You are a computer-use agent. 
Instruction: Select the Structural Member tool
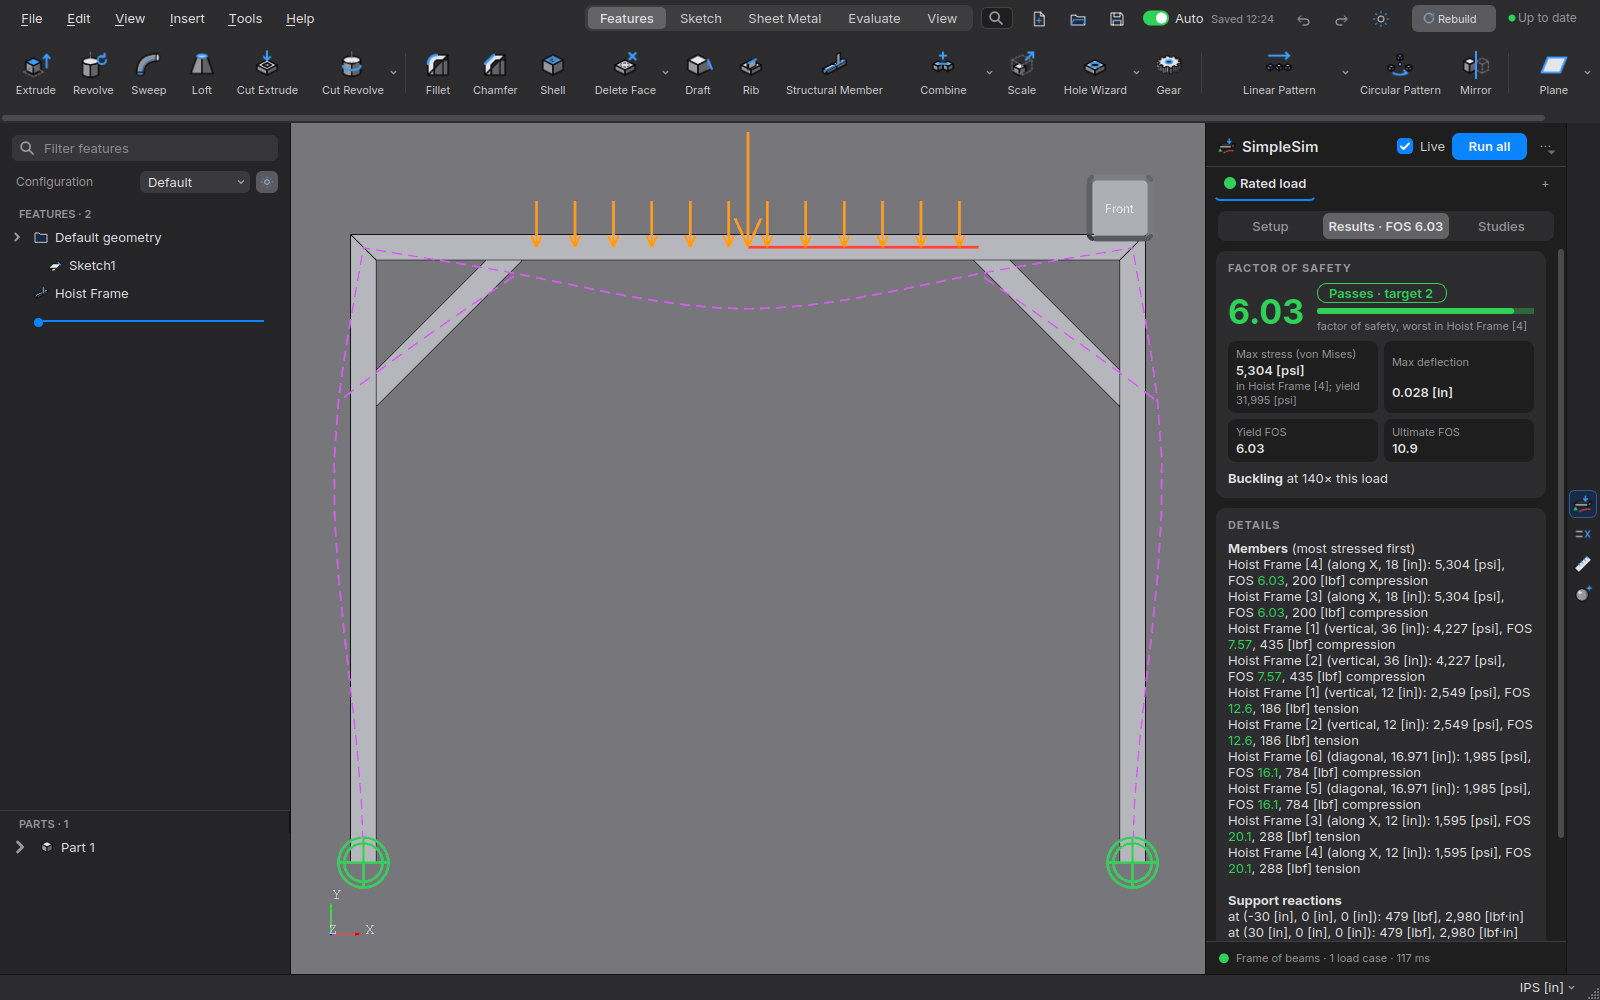coord(834,75)
